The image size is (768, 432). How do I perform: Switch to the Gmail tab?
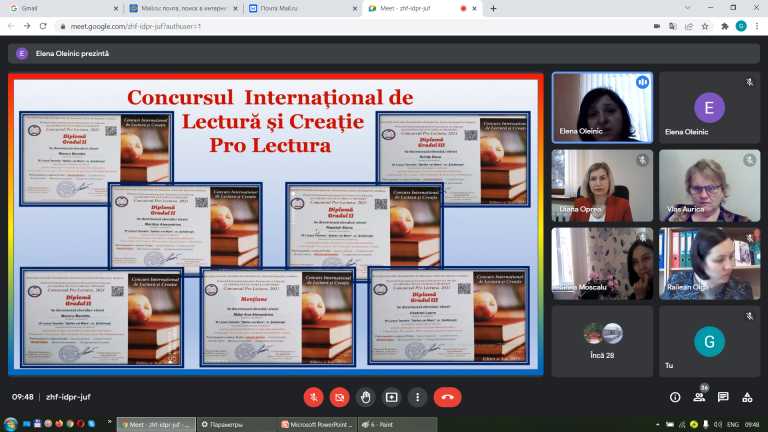click(64, 8)
